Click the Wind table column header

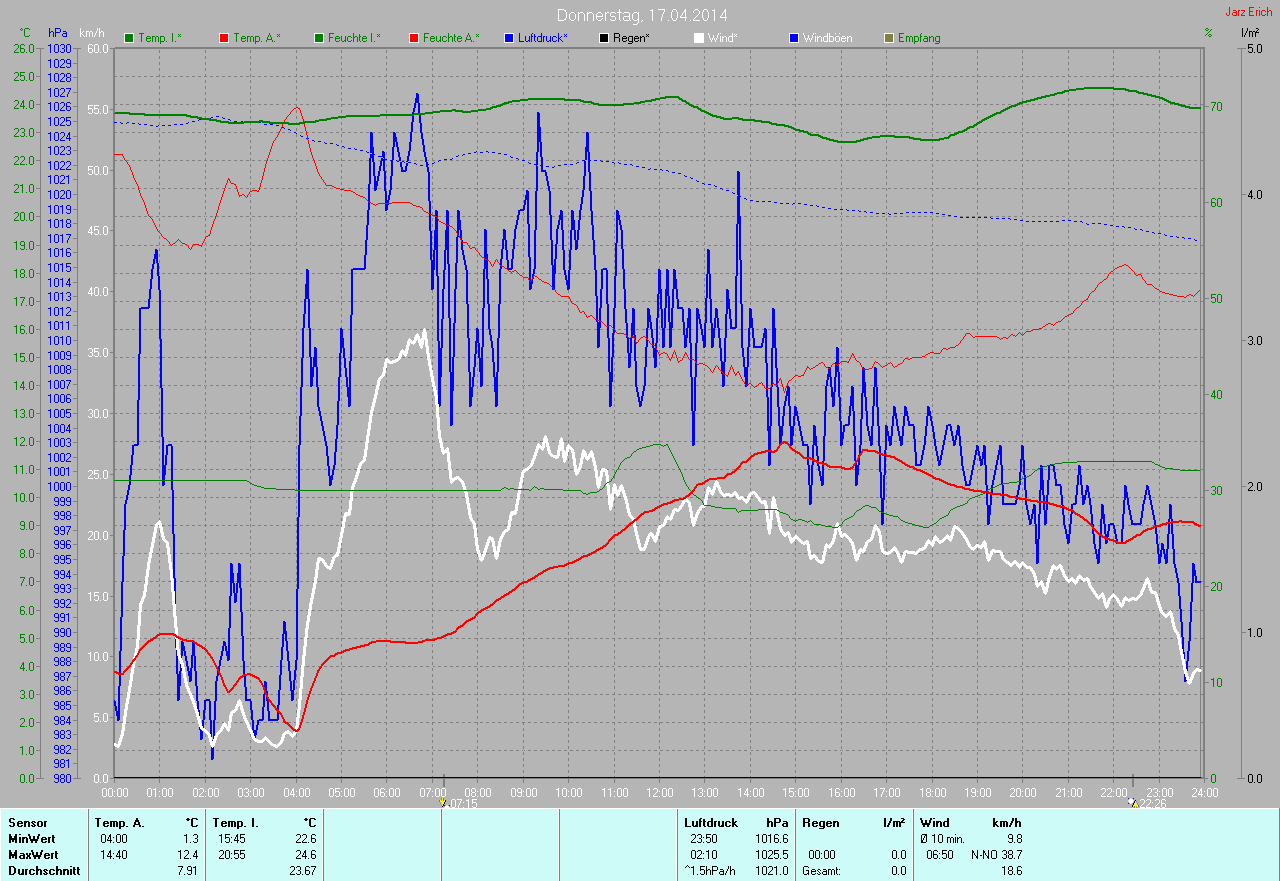pyautogui.click(x=934, y=822)
